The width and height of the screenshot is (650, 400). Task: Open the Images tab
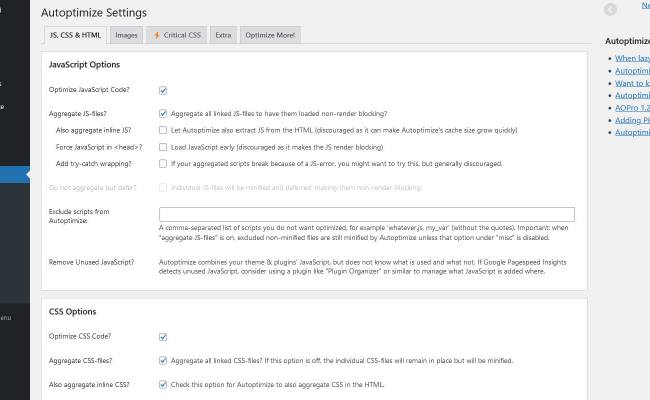(x=126, y=35)
